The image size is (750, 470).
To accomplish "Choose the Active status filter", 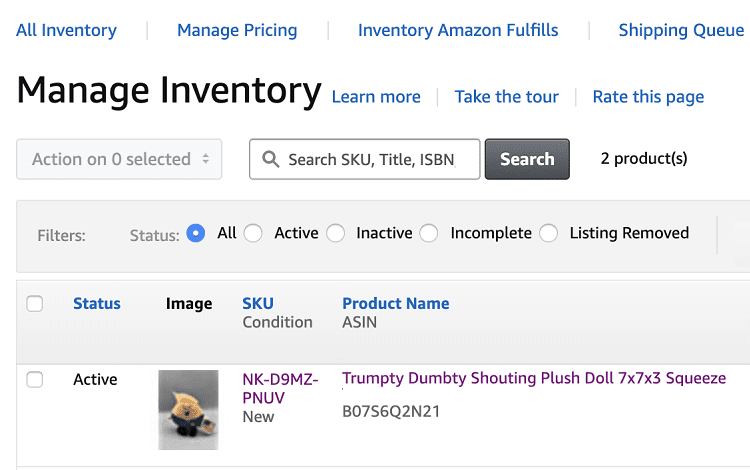I will [253, 233].
